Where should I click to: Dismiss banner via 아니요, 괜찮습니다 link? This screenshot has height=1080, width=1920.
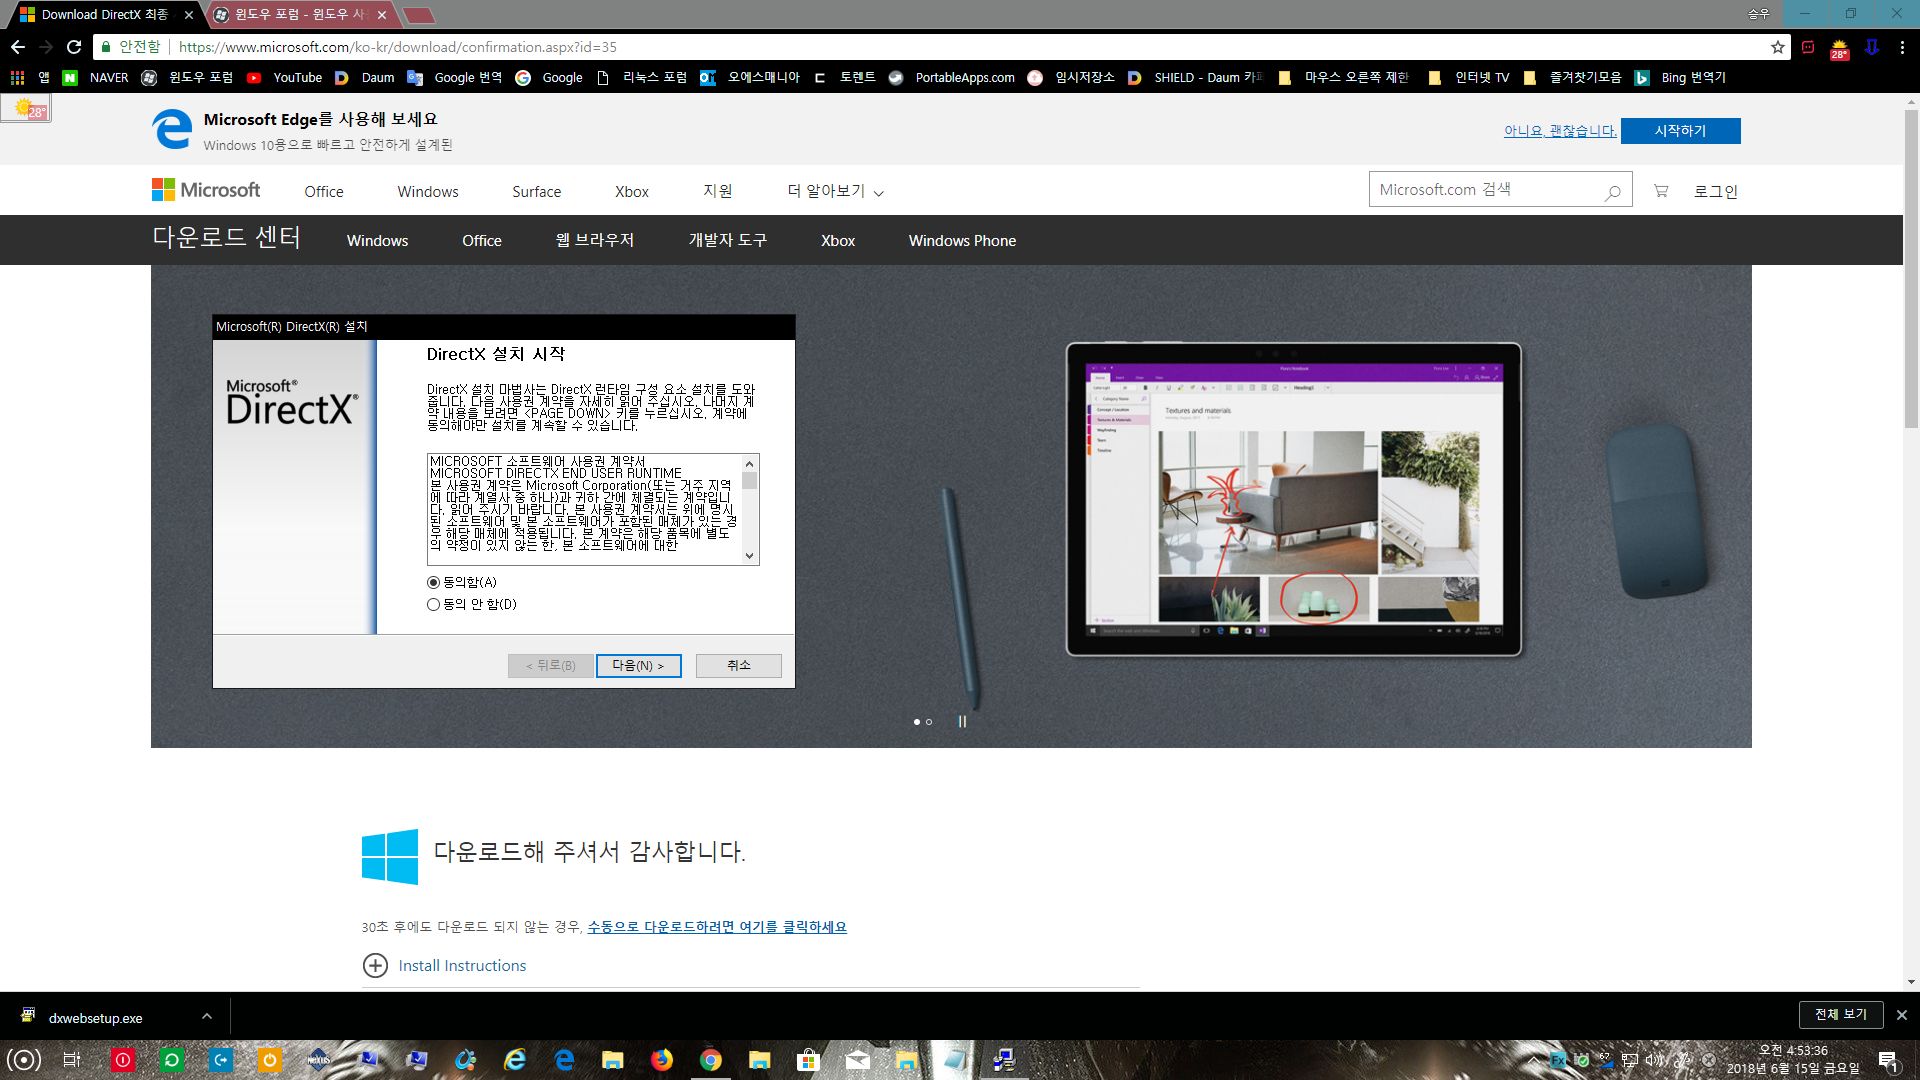click(x=1560, y=131)
